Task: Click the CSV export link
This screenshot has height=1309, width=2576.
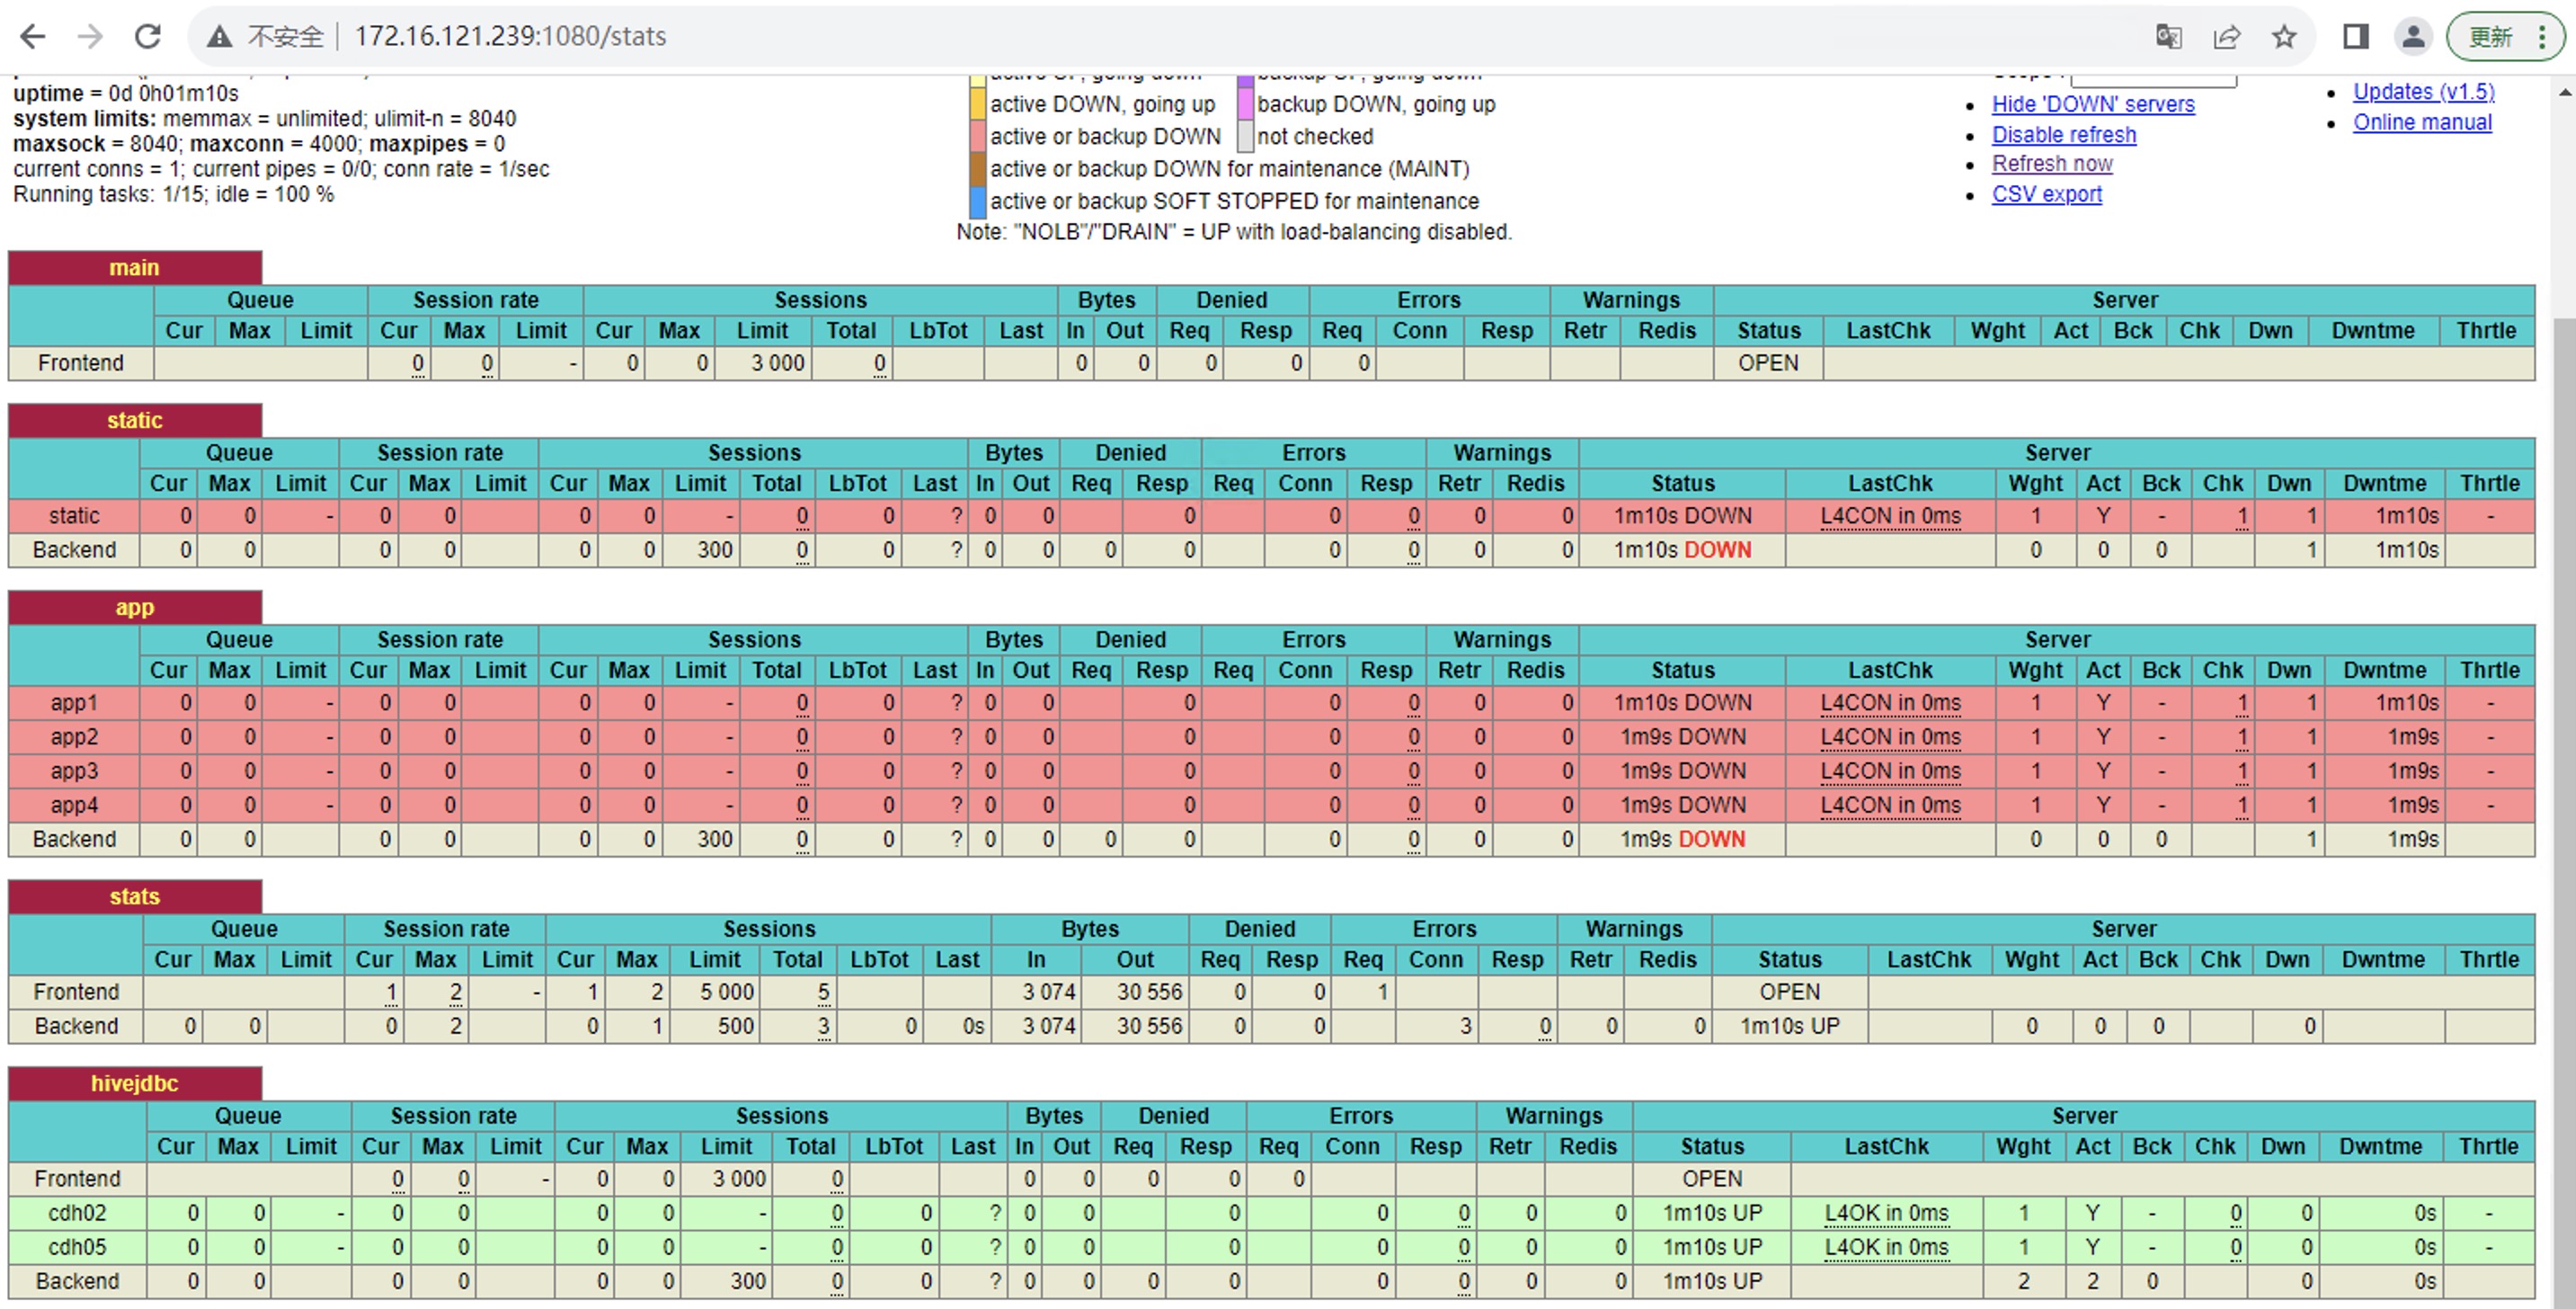Action: click(2047, 194)
